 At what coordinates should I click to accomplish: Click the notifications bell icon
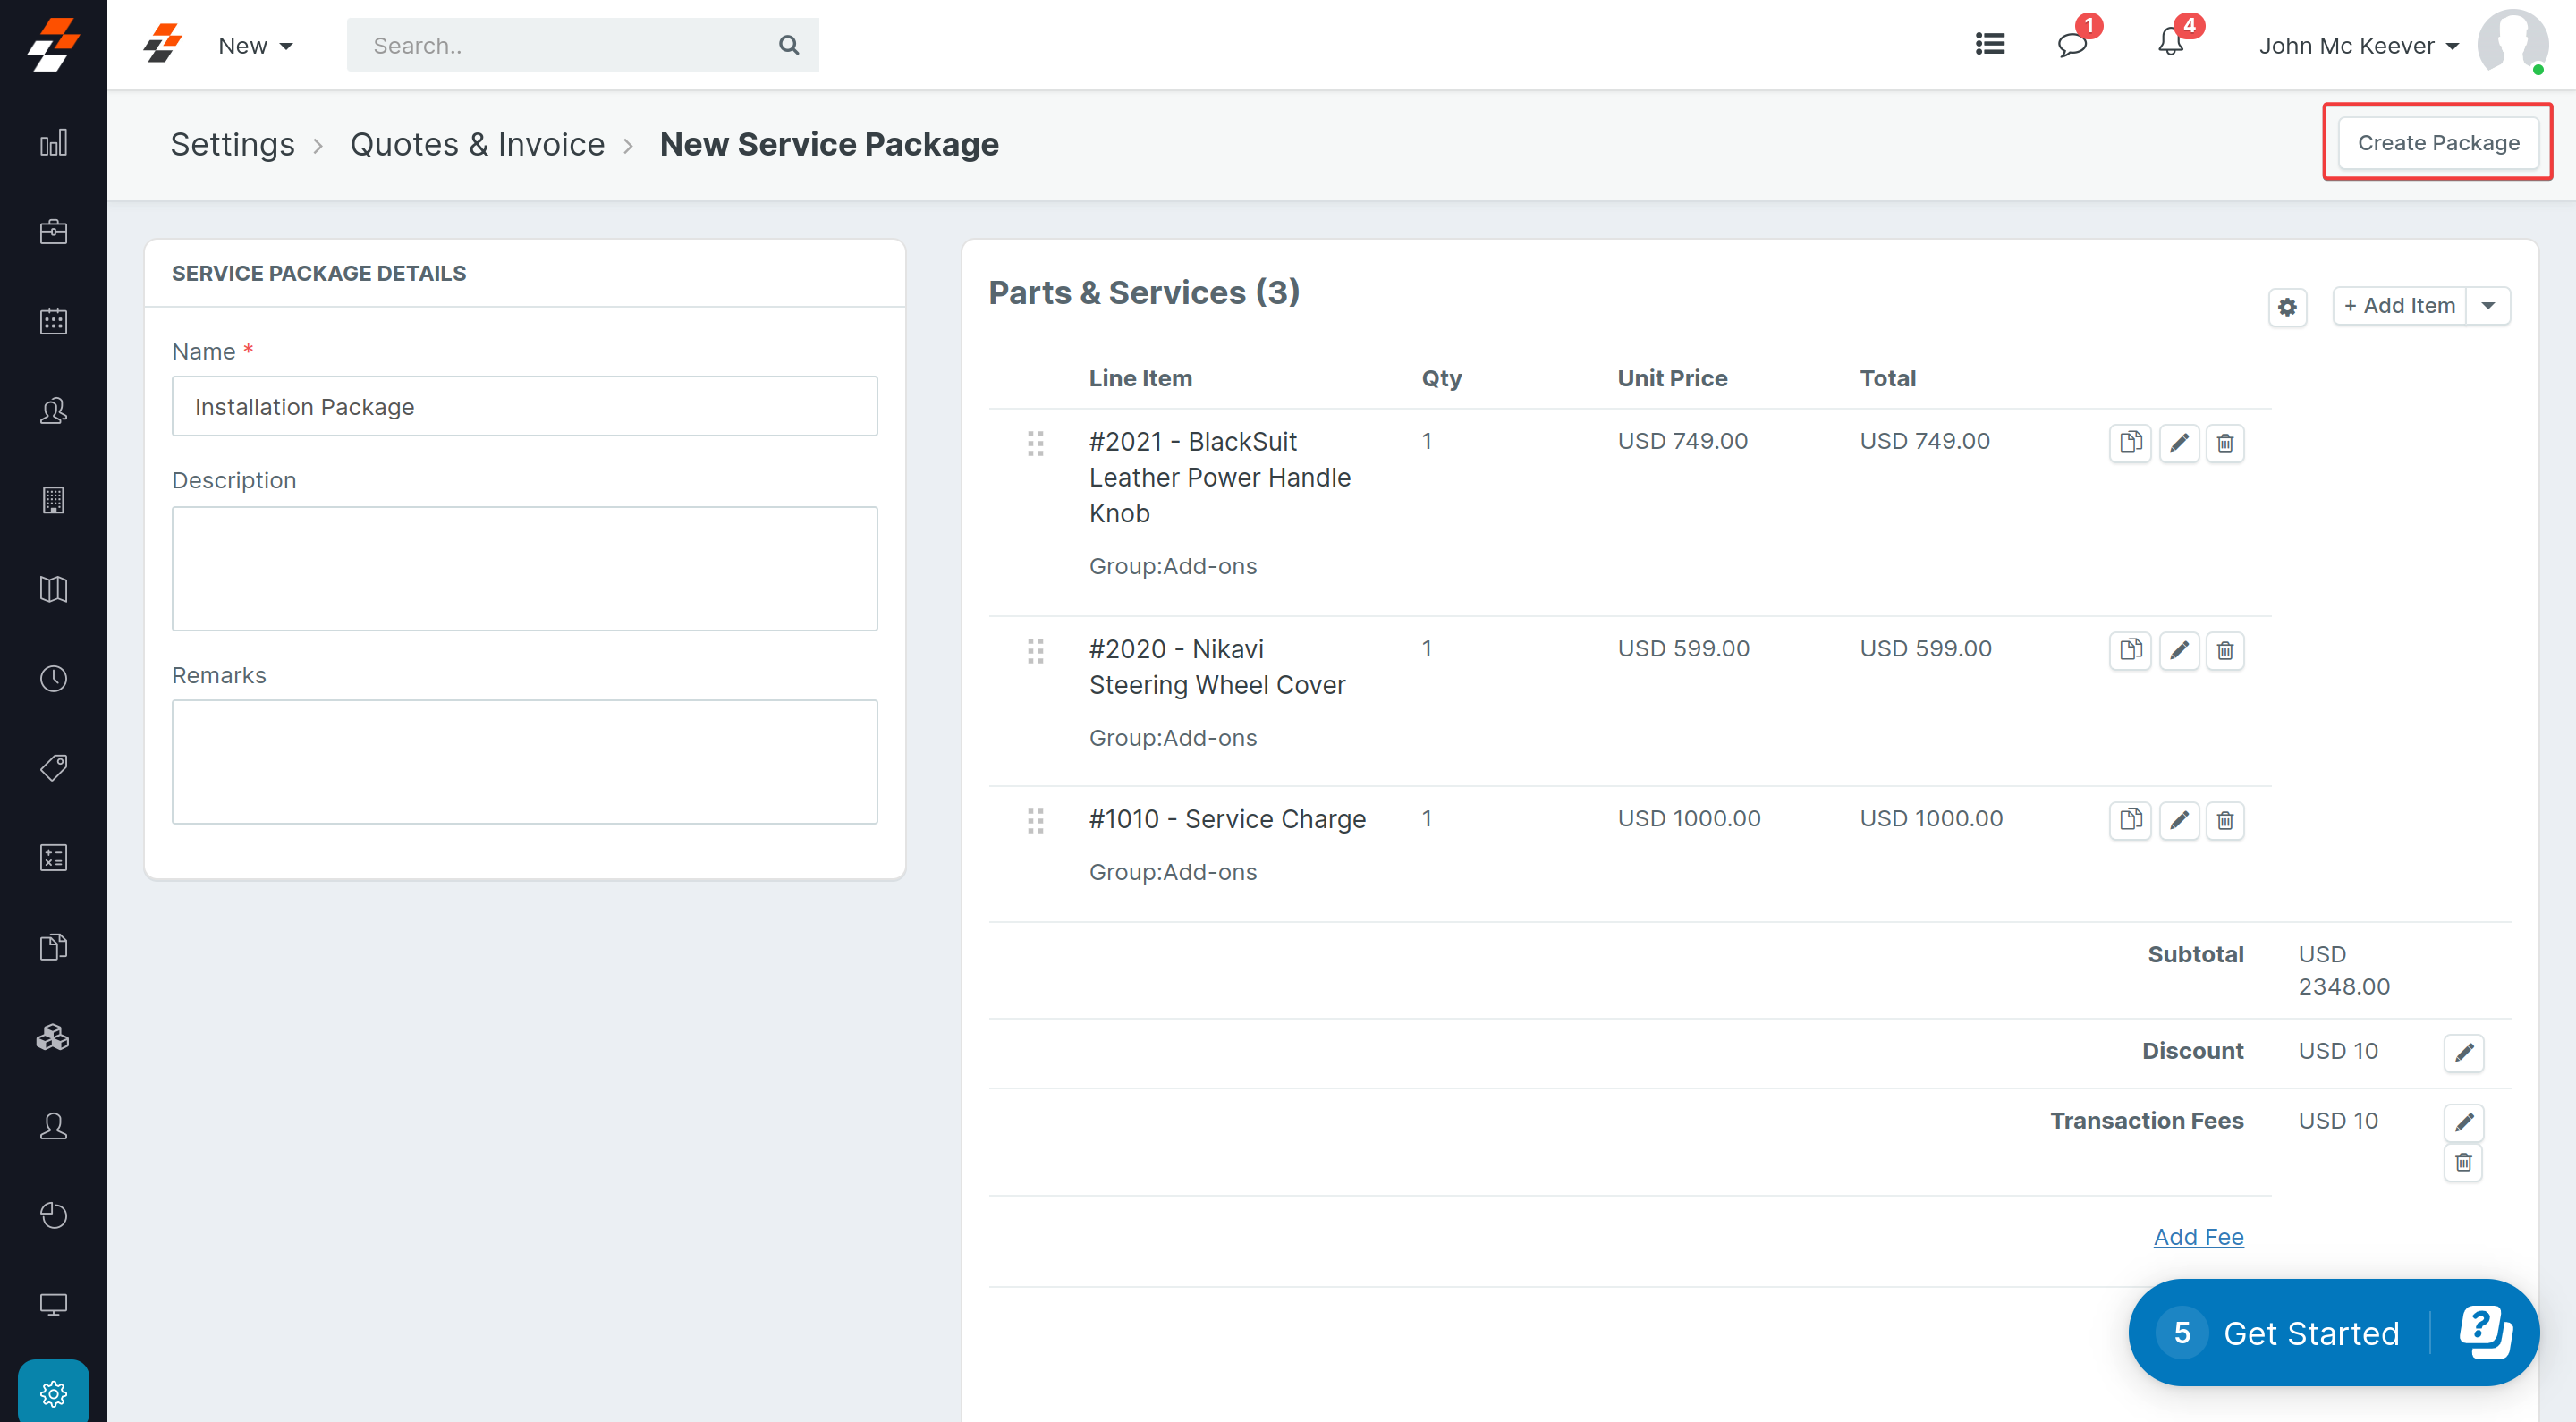(2169, 44)
